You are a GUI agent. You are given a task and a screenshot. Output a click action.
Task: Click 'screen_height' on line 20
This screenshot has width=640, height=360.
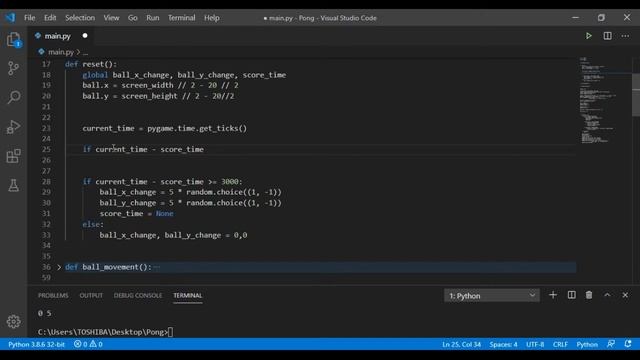pyautogui.click(x=149, y=96)
